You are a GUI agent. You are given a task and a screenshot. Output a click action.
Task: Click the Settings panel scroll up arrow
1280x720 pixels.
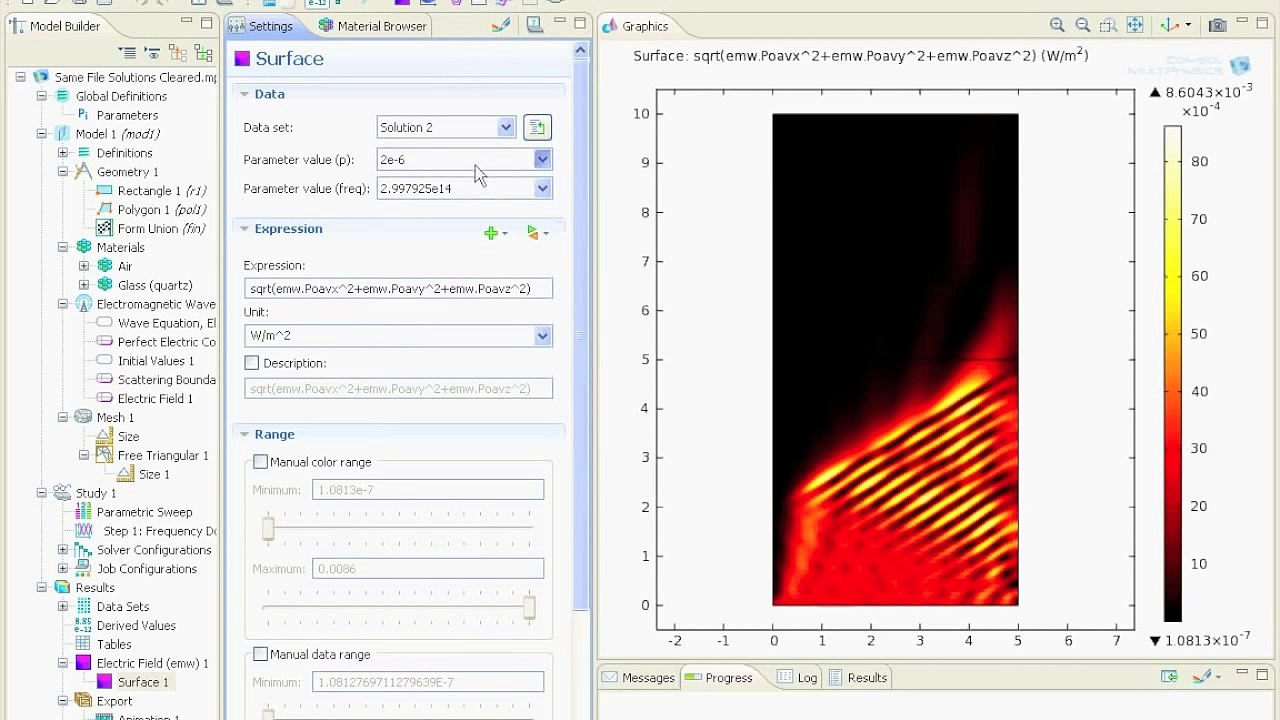581,49
